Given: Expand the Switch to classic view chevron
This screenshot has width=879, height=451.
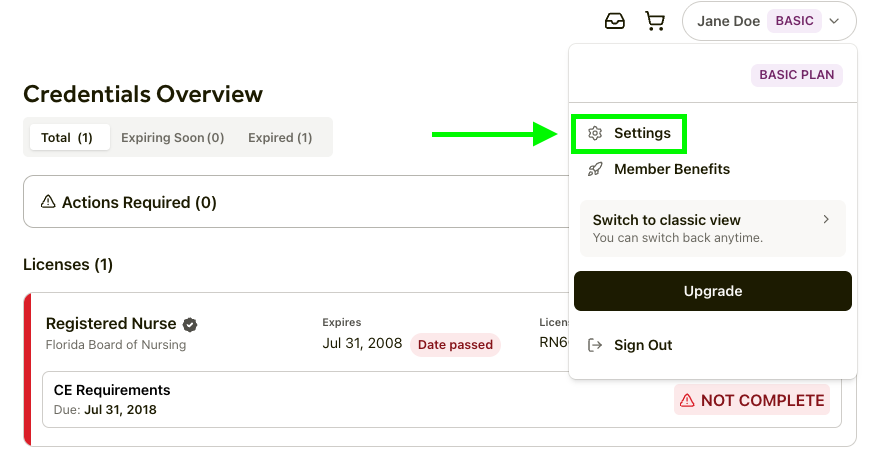Looking at the screenshot, I should click(826, 219).
